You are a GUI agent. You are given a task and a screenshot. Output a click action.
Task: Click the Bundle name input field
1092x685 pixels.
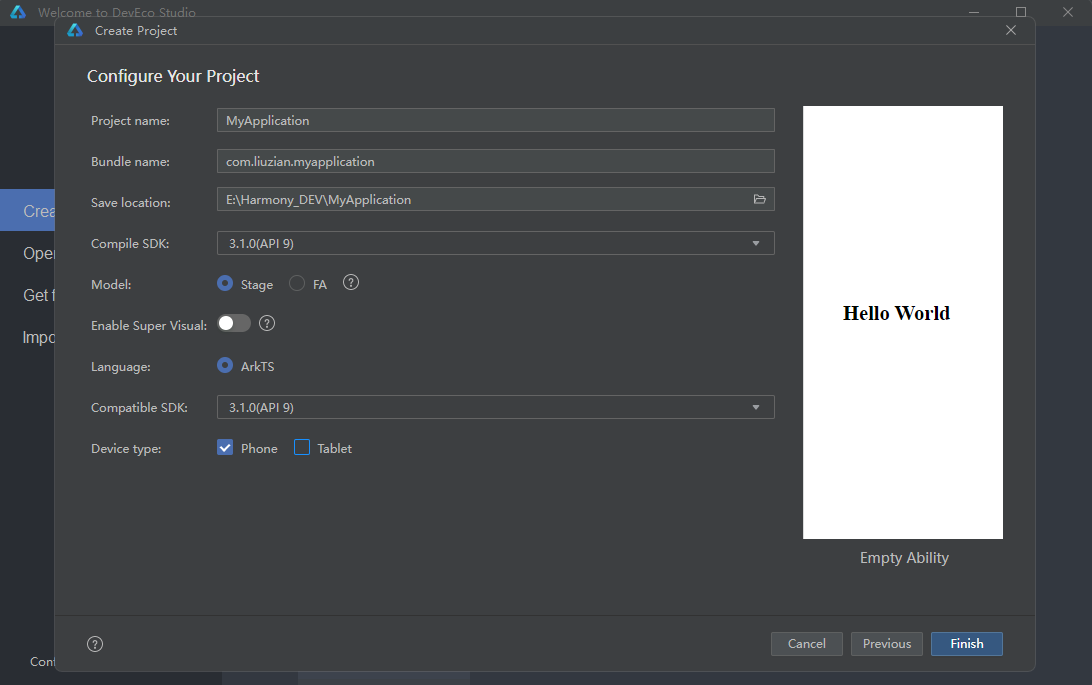click(x=496, y=161)
